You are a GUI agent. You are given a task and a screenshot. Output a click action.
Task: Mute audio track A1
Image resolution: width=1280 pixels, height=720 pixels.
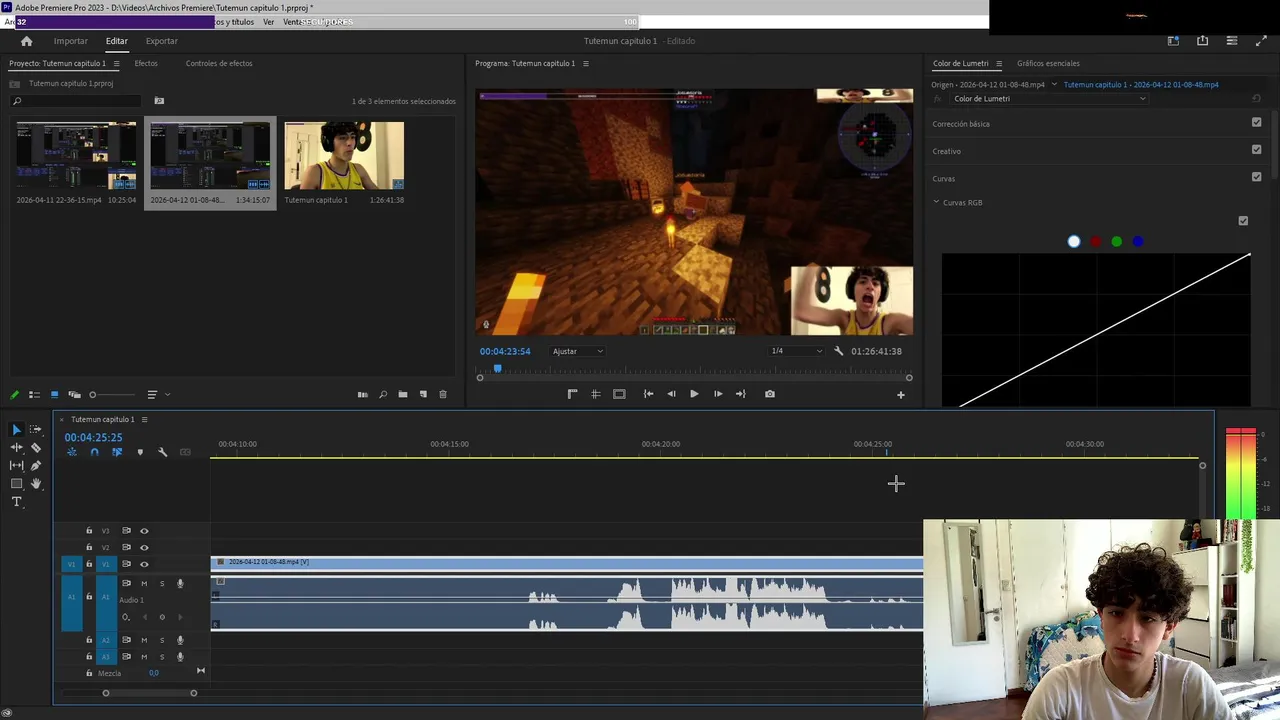coord(144,584)
